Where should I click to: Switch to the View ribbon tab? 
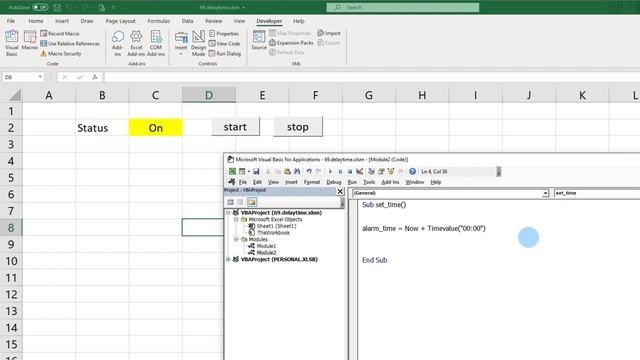[x=239, y=21]
